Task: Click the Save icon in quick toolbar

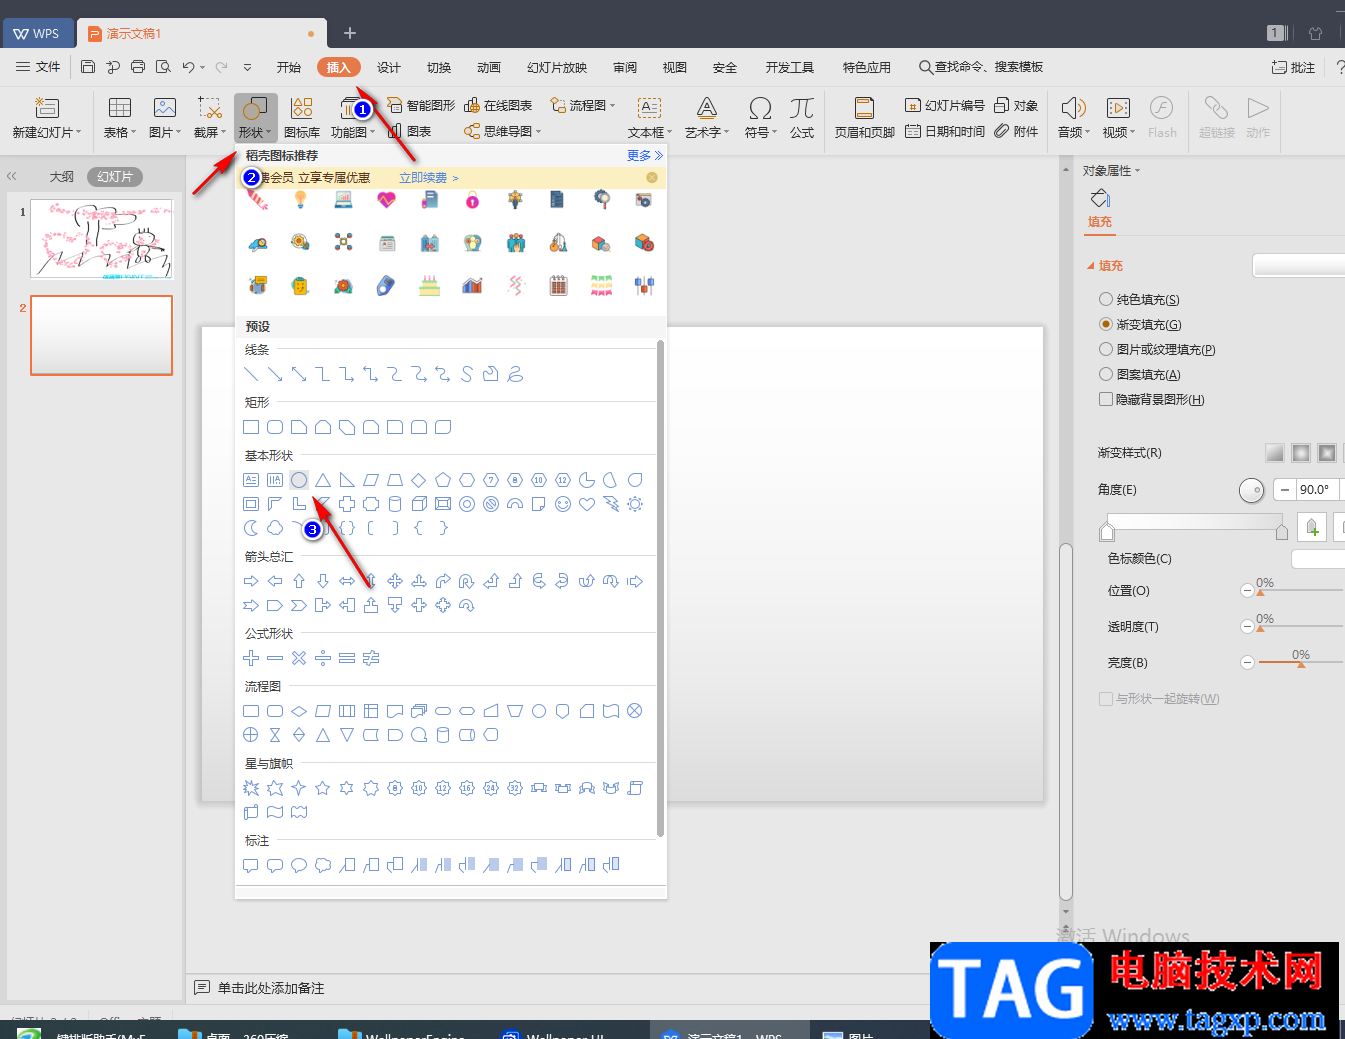Action: [x=88, y=67]
